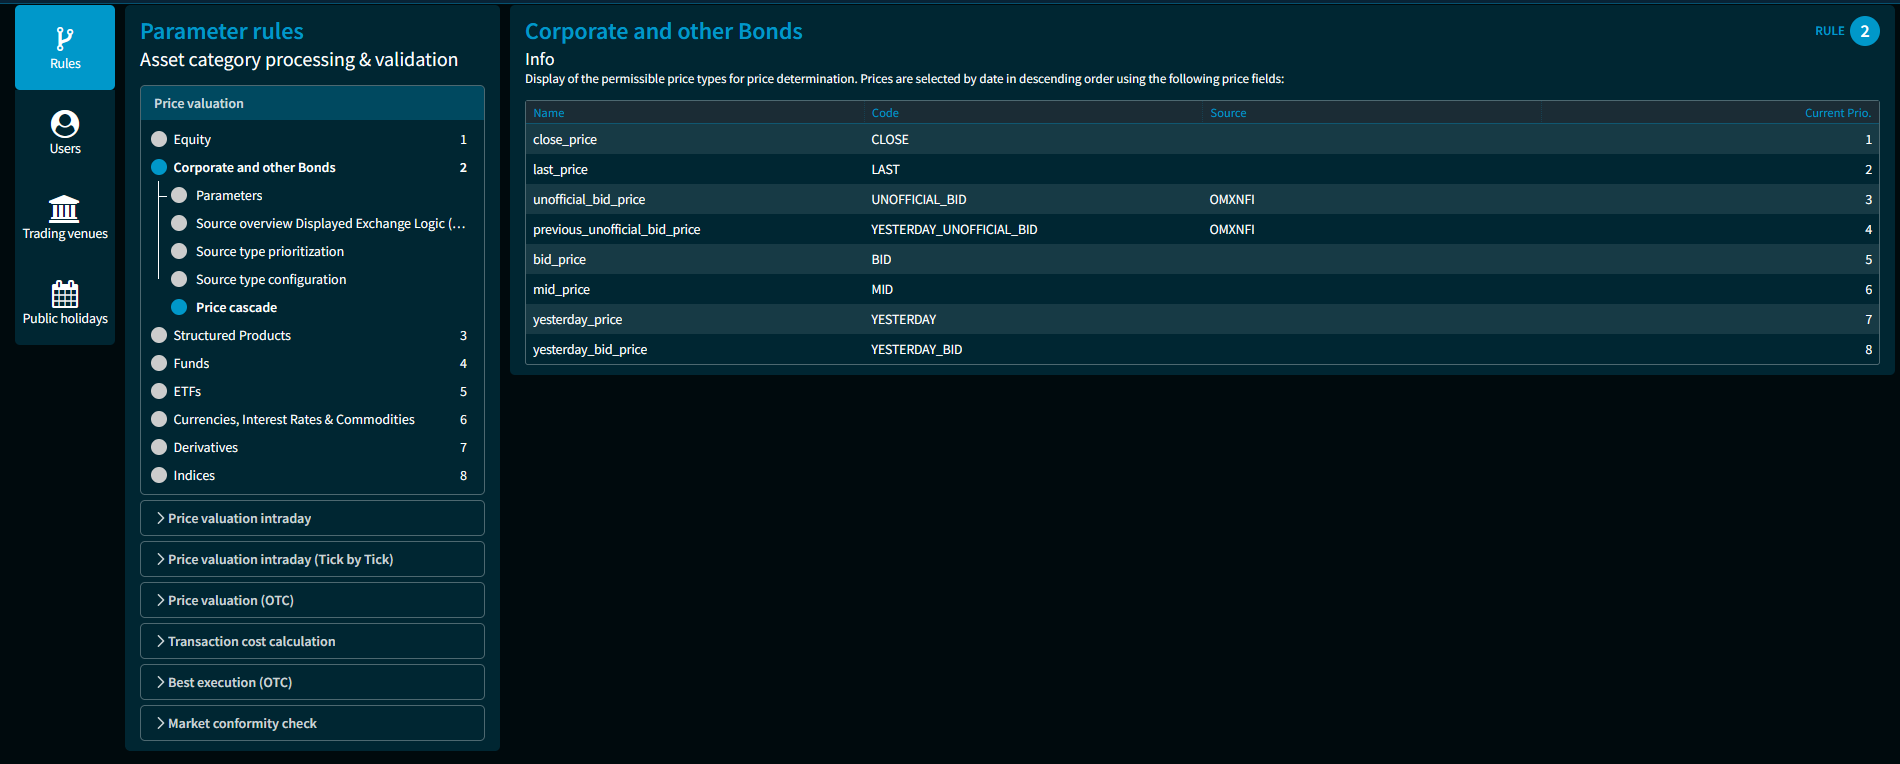Click the last_price name cell
Screen dimensions: 1900x764
[560, 169]
